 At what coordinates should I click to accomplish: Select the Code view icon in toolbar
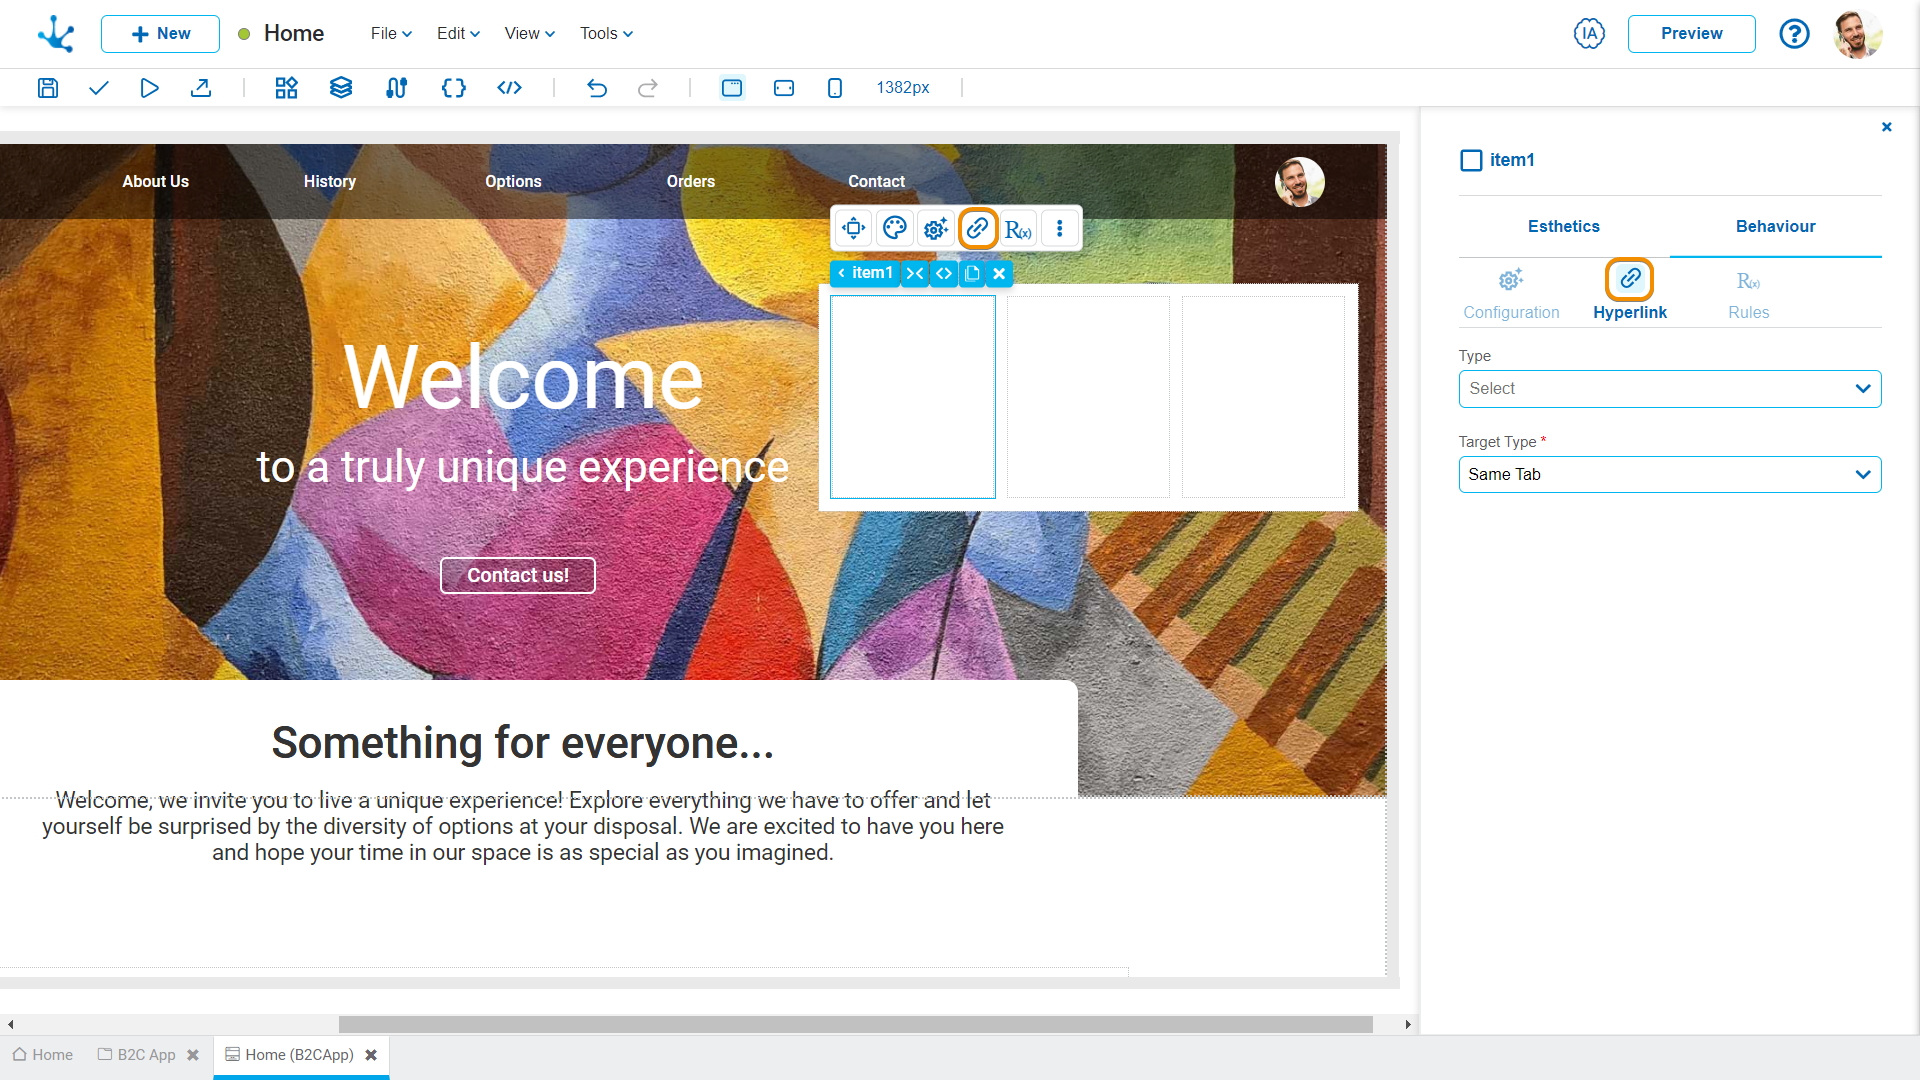(508, 87)
